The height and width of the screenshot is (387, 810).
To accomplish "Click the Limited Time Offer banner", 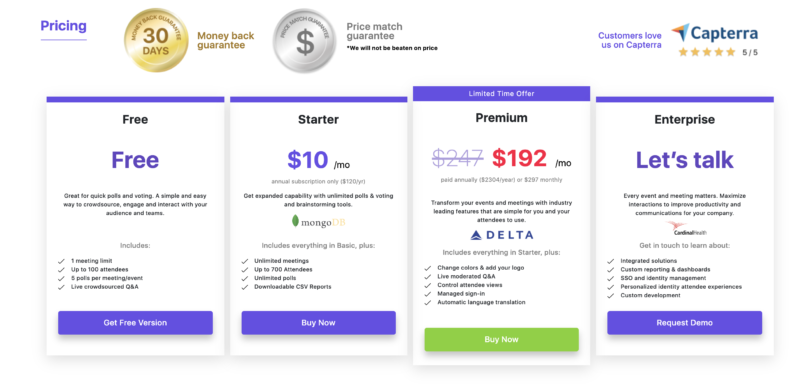I will (501, 94).
